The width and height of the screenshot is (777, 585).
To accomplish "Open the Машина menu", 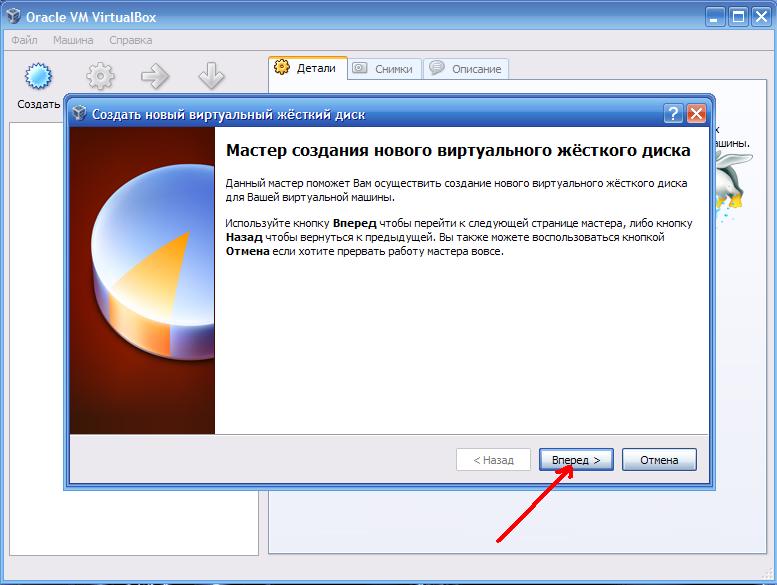I will [73, 40].
